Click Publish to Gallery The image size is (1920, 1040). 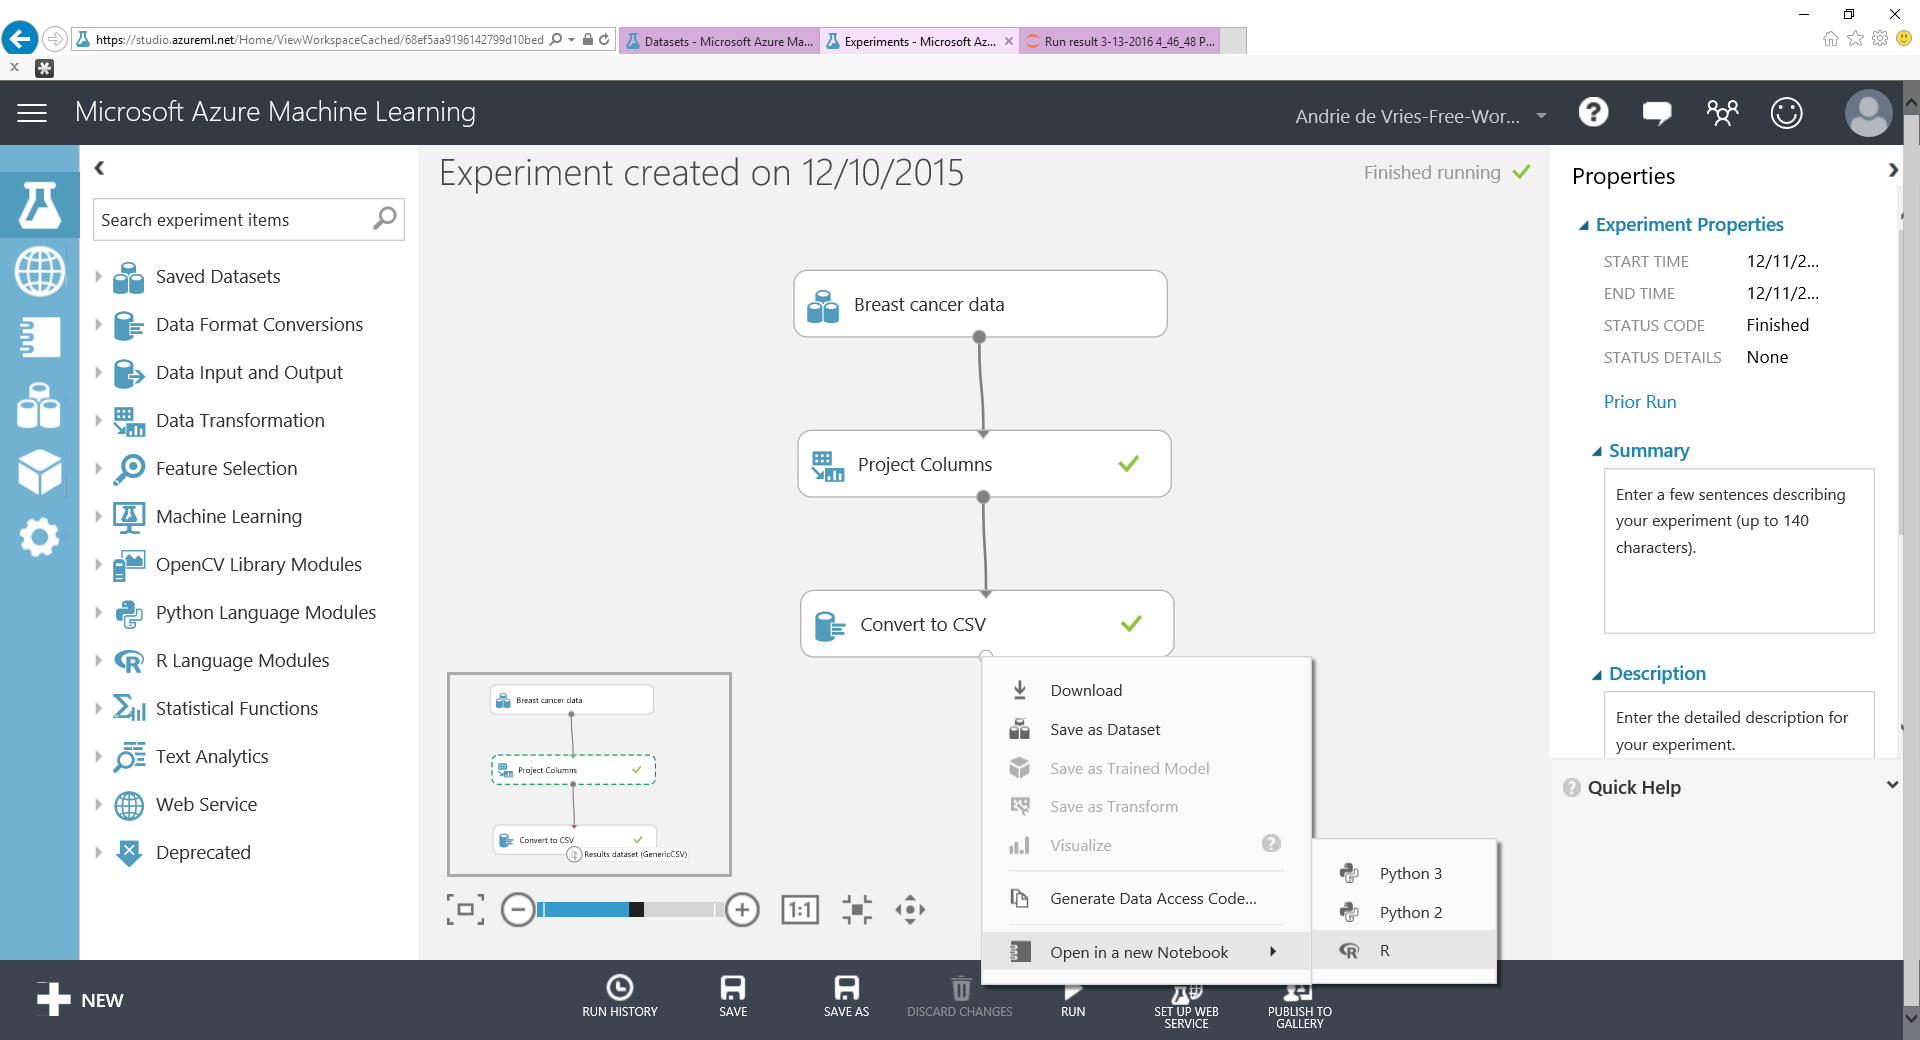[1299, 1004]
